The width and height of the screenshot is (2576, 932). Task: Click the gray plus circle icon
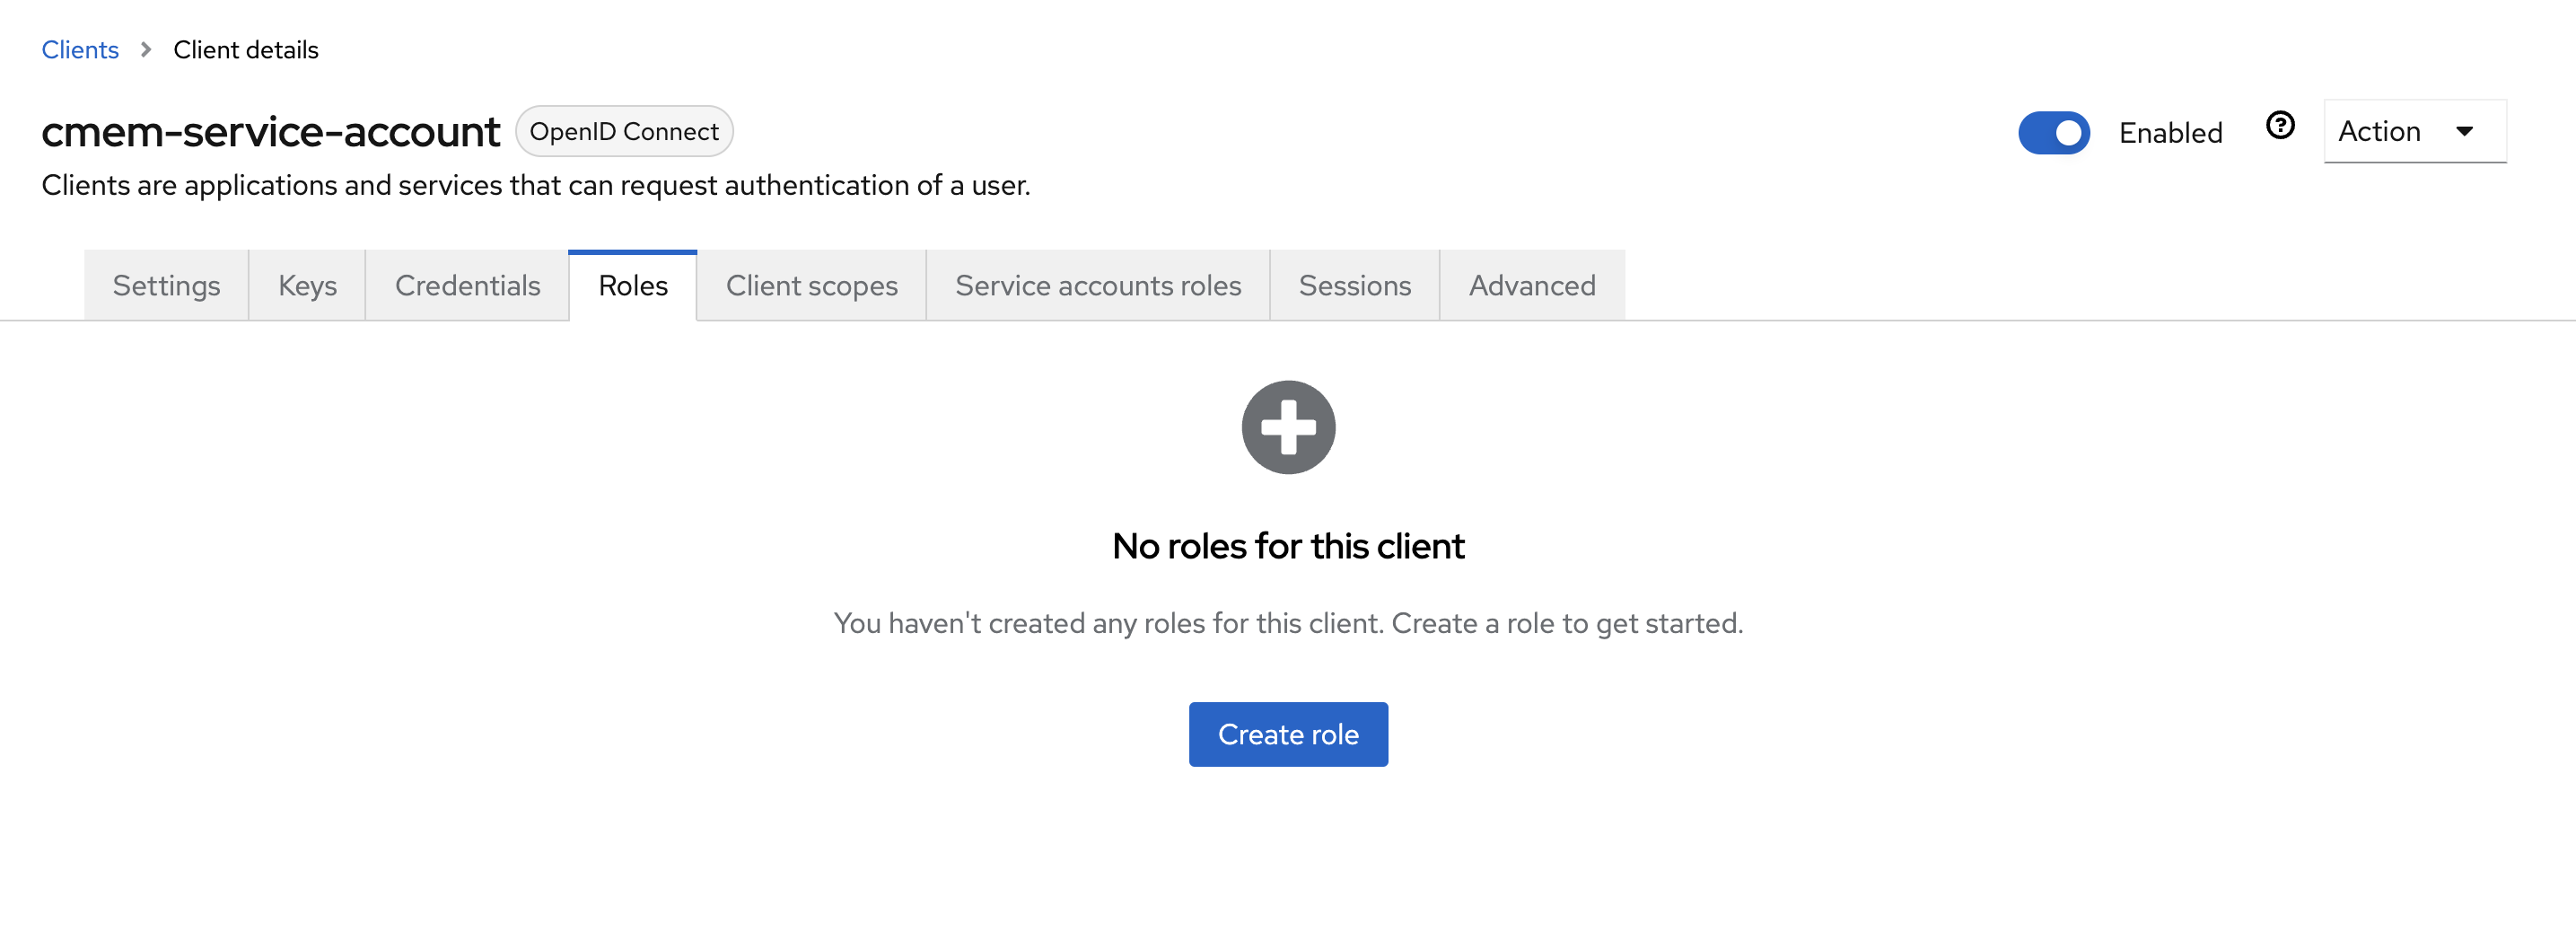(1288, 427)
